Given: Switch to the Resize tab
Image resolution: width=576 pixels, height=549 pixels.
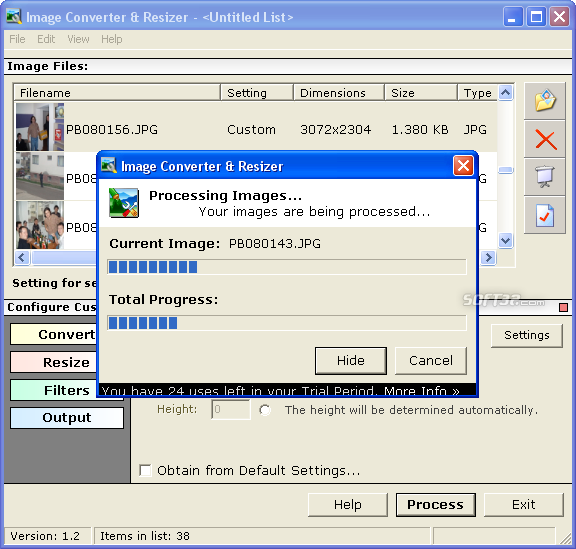Looking at the screenshot, I should click(54, 362).
